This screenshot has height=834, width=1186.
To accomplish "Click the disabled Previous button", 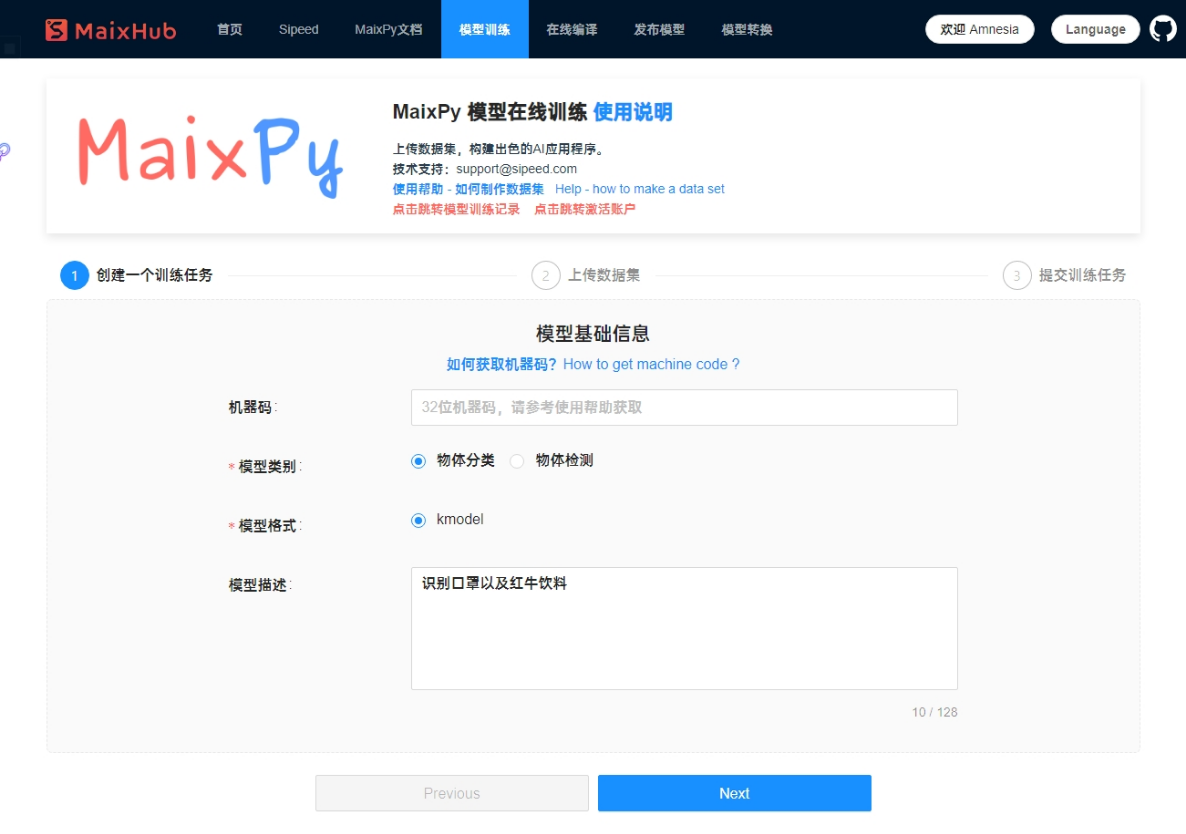I will (x=452, y=793).
